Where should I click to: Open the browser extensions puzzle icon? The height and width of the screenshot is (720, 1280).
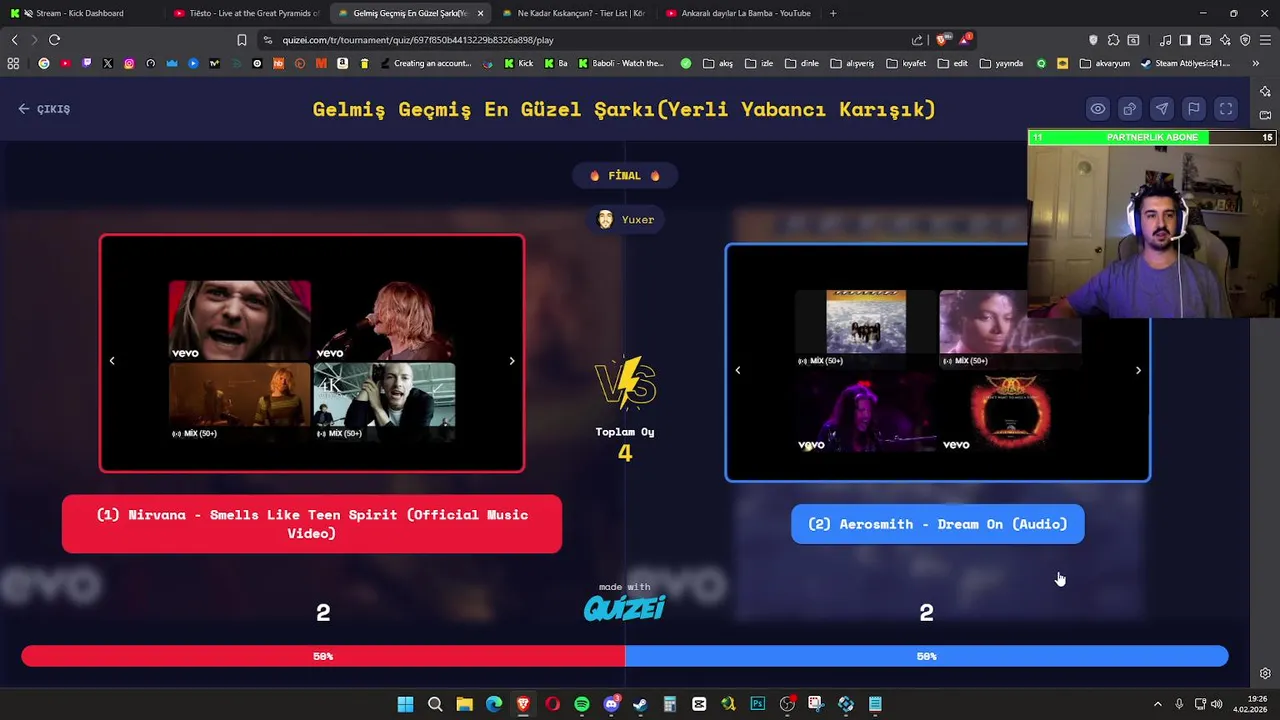1113,40
